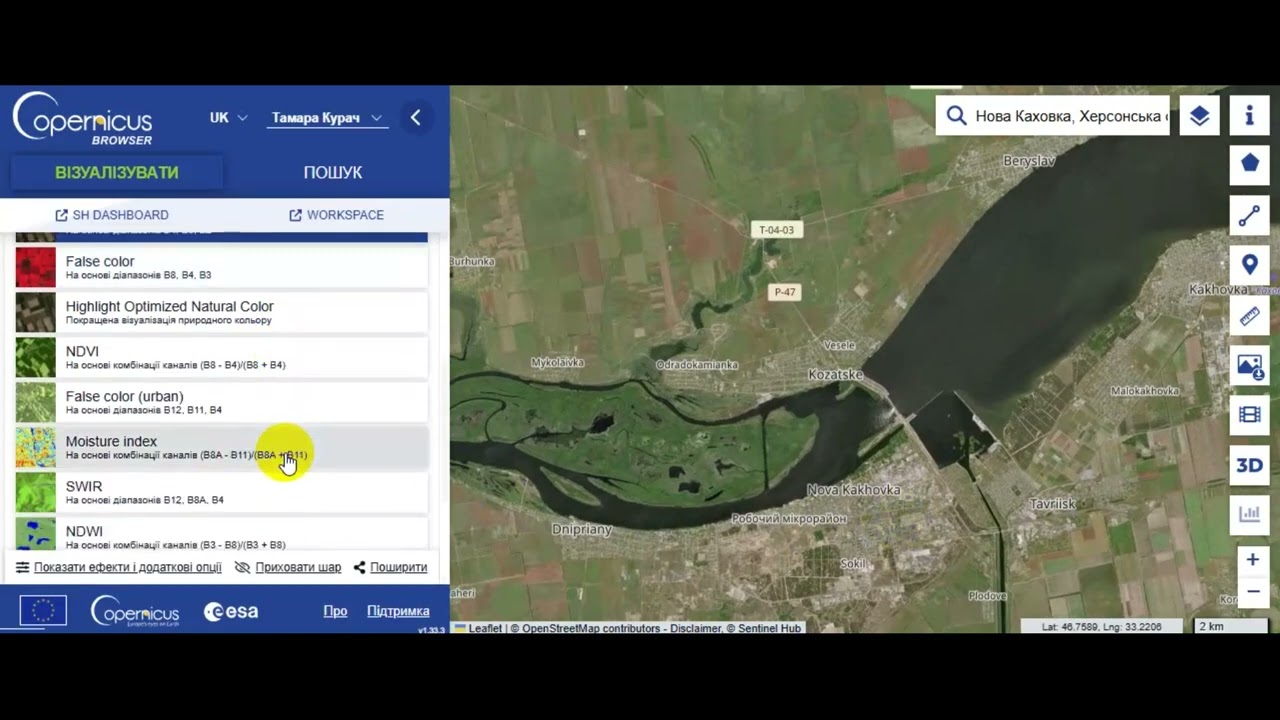Click the Dnipriany map label
Screen dimensions: 1280x720
tap(581, 529)
